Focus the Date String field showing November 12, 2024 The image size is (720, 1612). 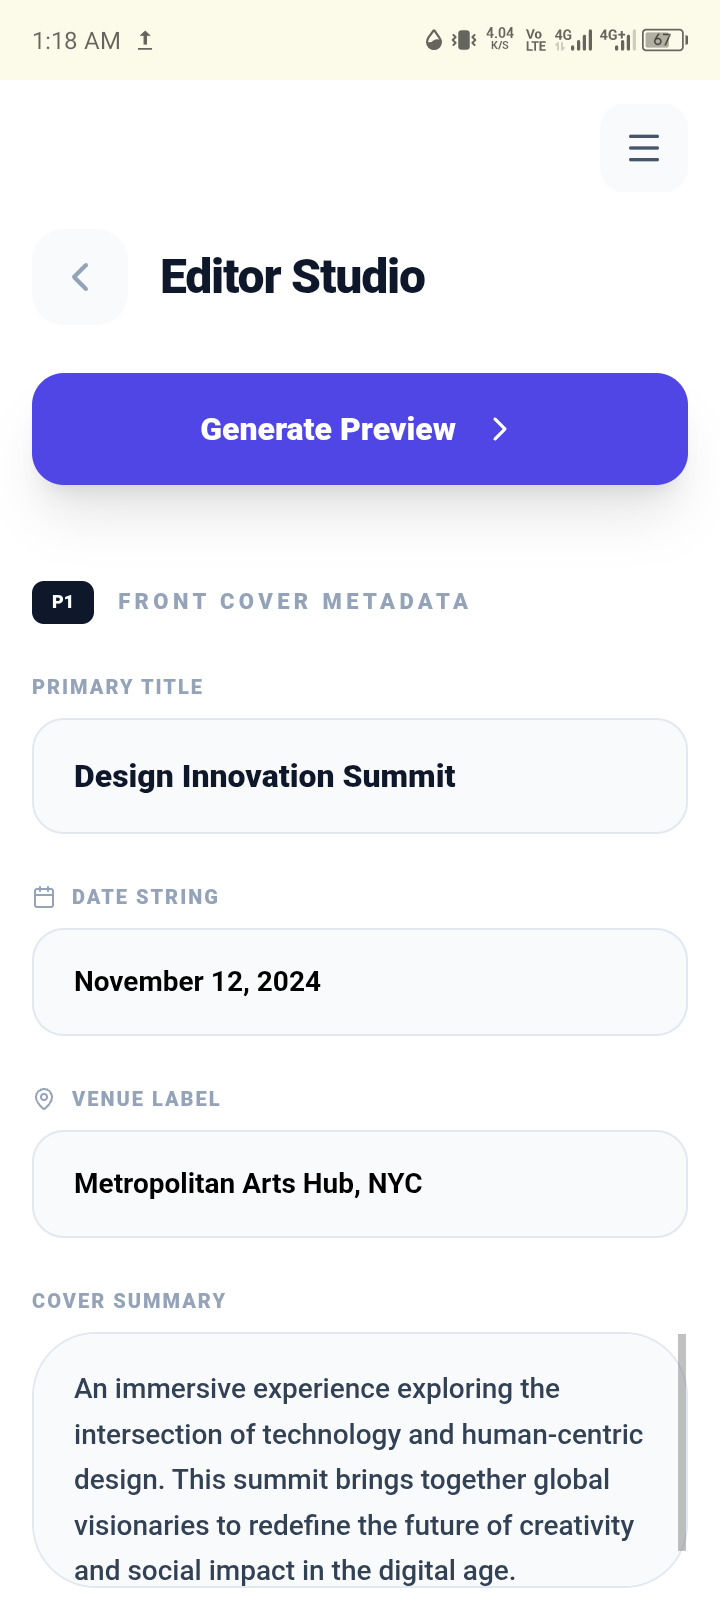[x=360, y=982]
